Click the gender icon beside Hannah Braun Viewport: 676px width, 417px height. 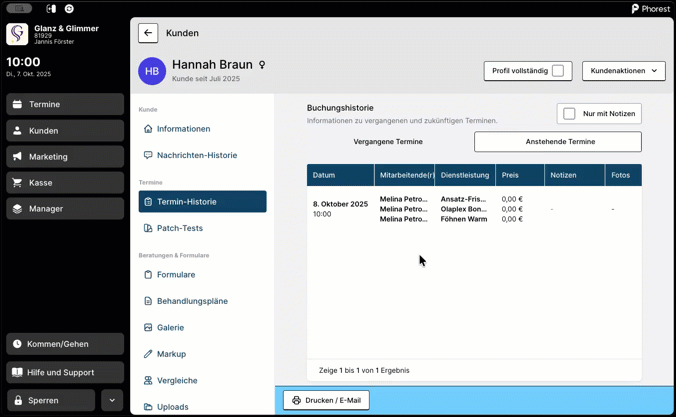point(262,65)
